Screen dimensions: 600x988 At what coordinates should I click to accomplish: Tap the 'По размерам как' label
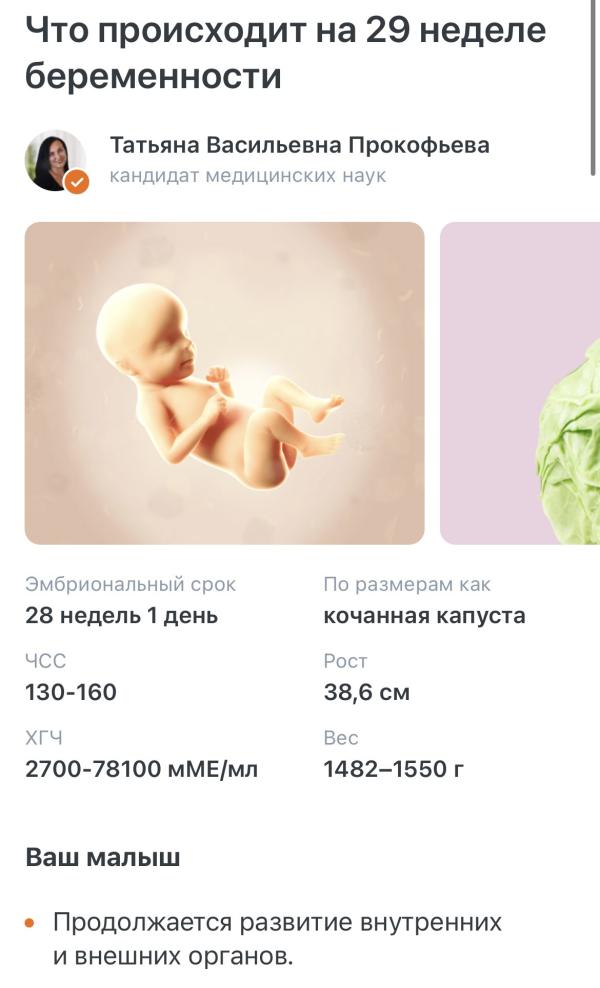(x=407, y=585)
